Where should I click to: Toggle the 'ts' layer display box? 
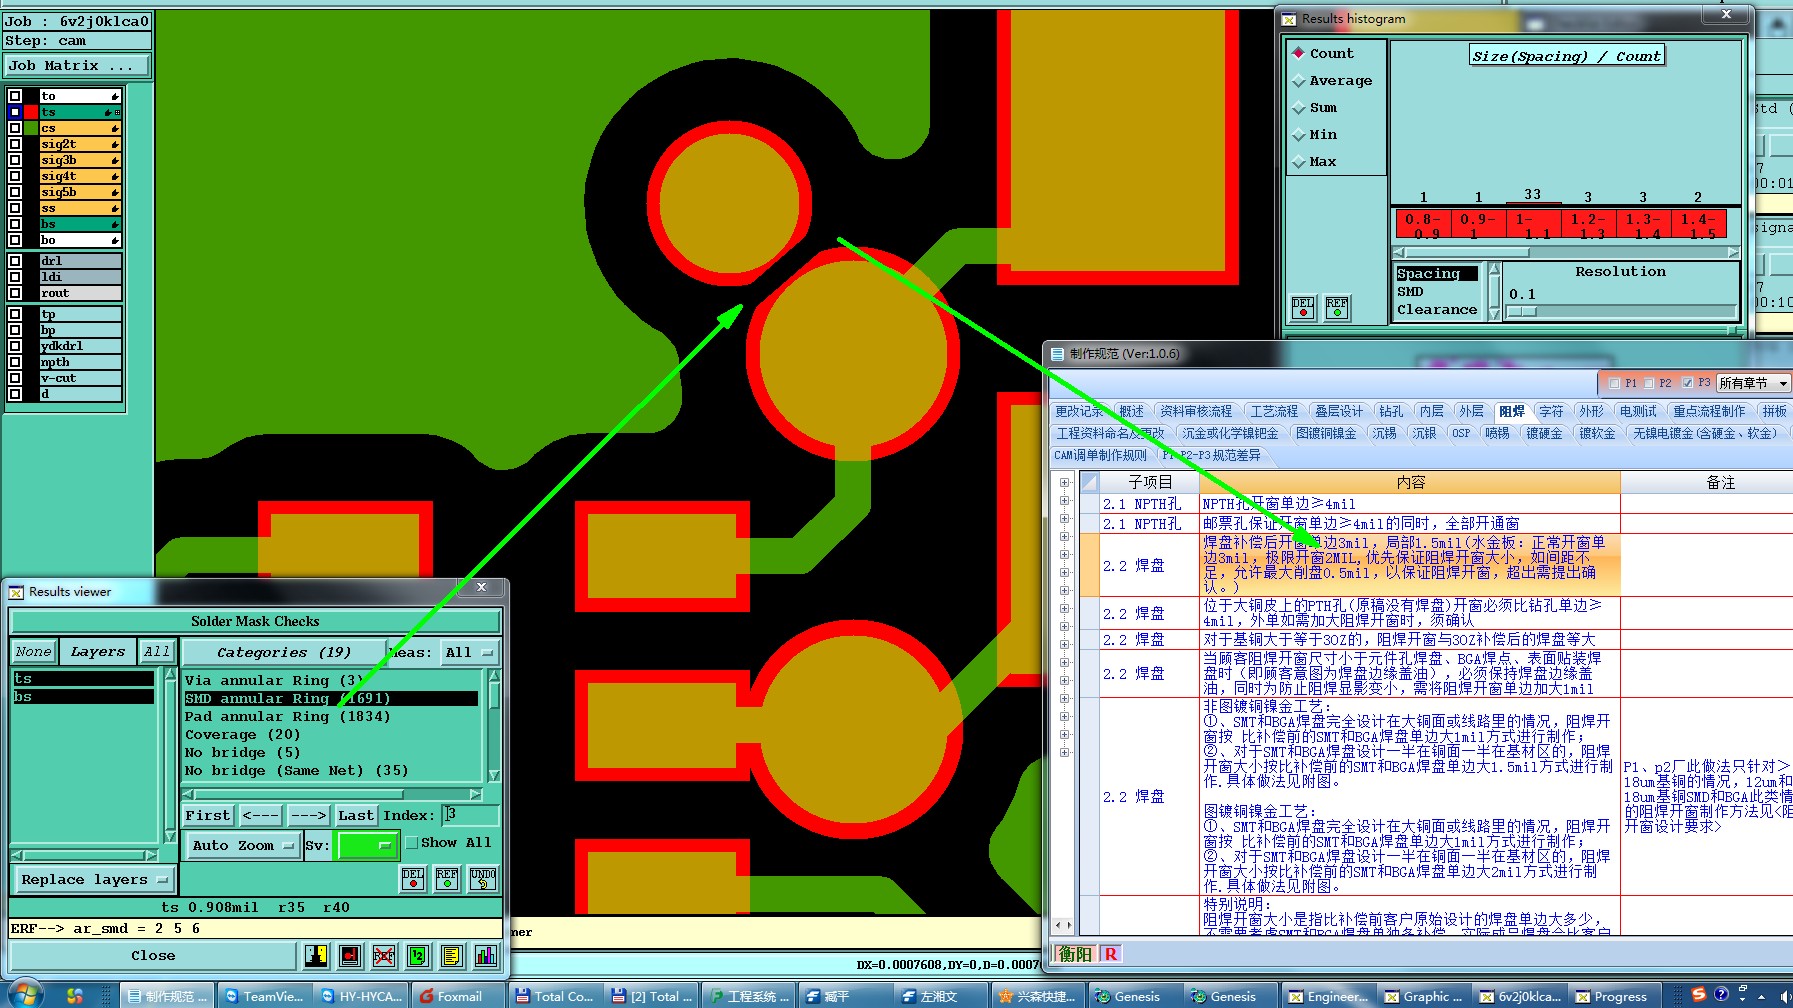pyautogui.click(x=15, y=112)
